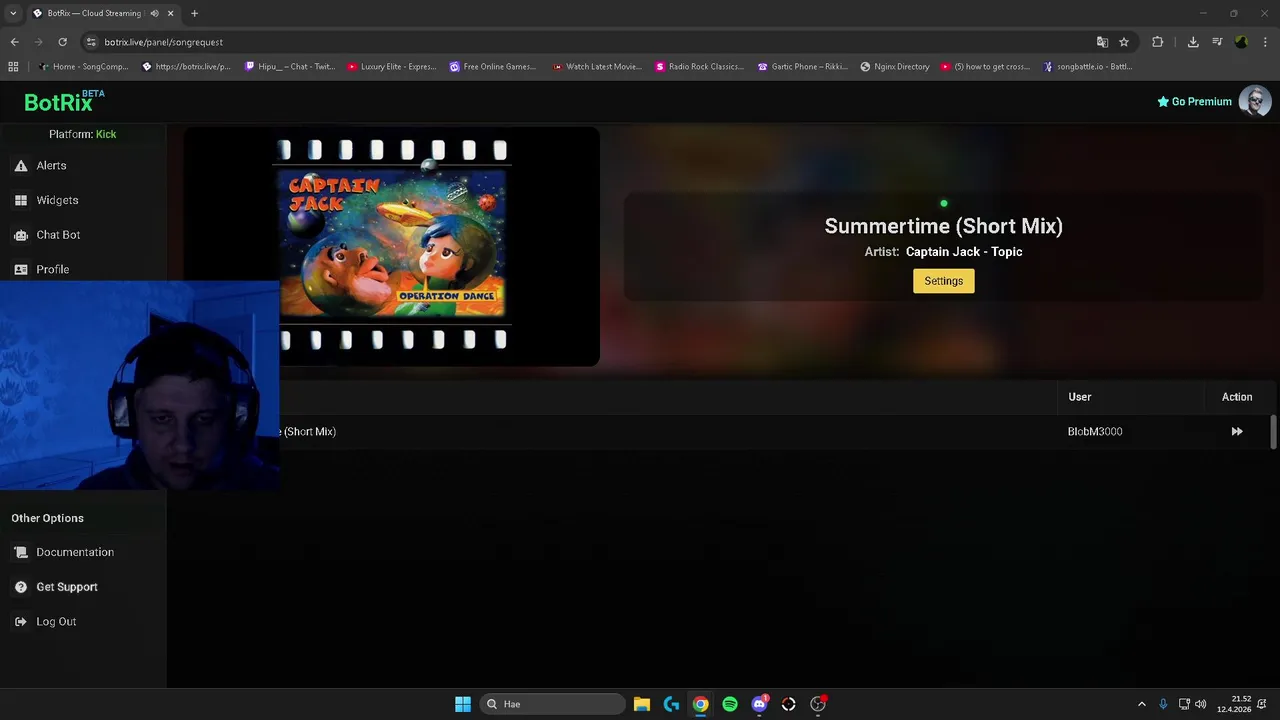Click the User column header
This screenshot has width=1280, height=720.
[x=1079, y=397]
